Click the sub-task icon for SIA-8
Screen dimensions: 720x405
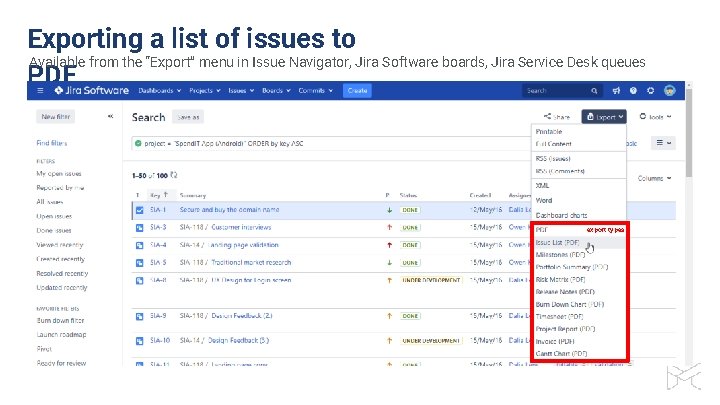click(140, 280)
